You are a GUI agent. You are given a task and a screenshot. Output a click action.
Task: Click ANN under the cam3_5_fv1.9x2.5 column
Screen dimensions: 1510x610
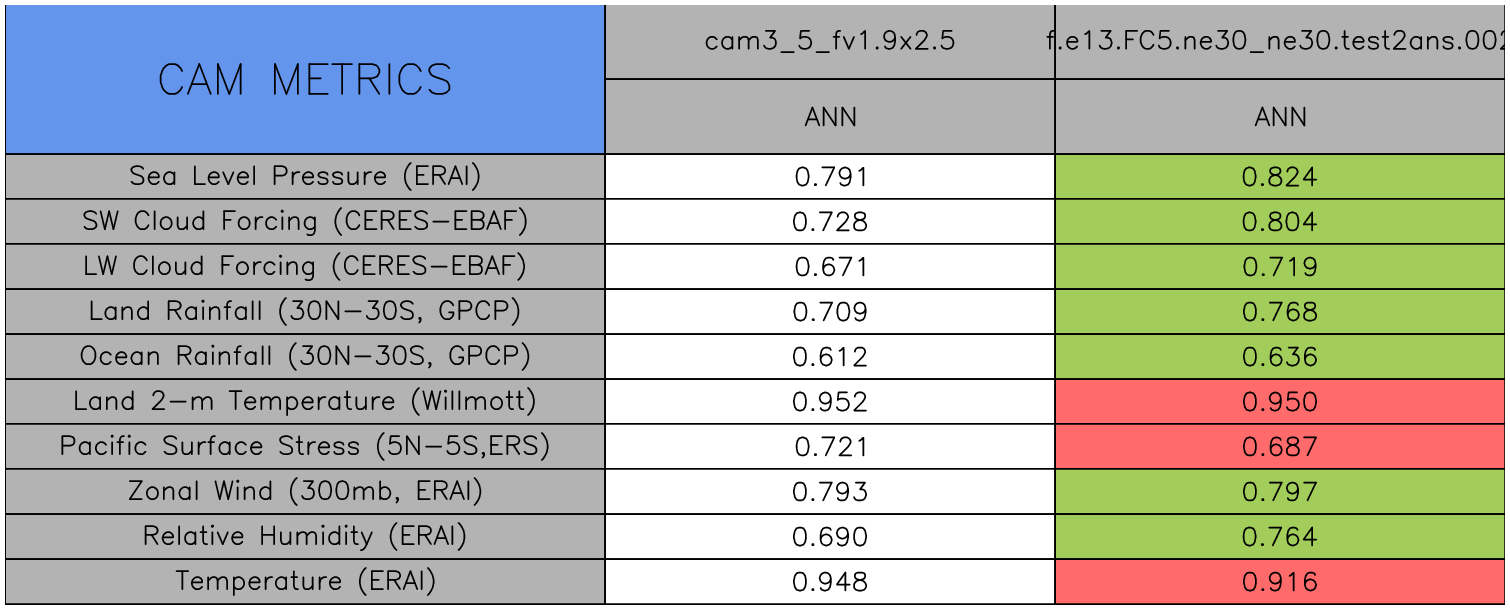coord(830,117)
